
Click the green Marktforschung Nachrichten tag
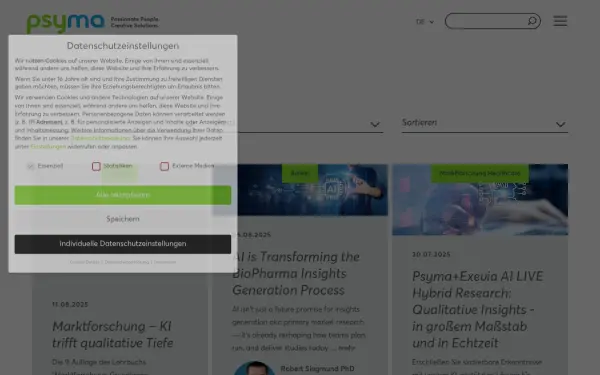(480, 173)
